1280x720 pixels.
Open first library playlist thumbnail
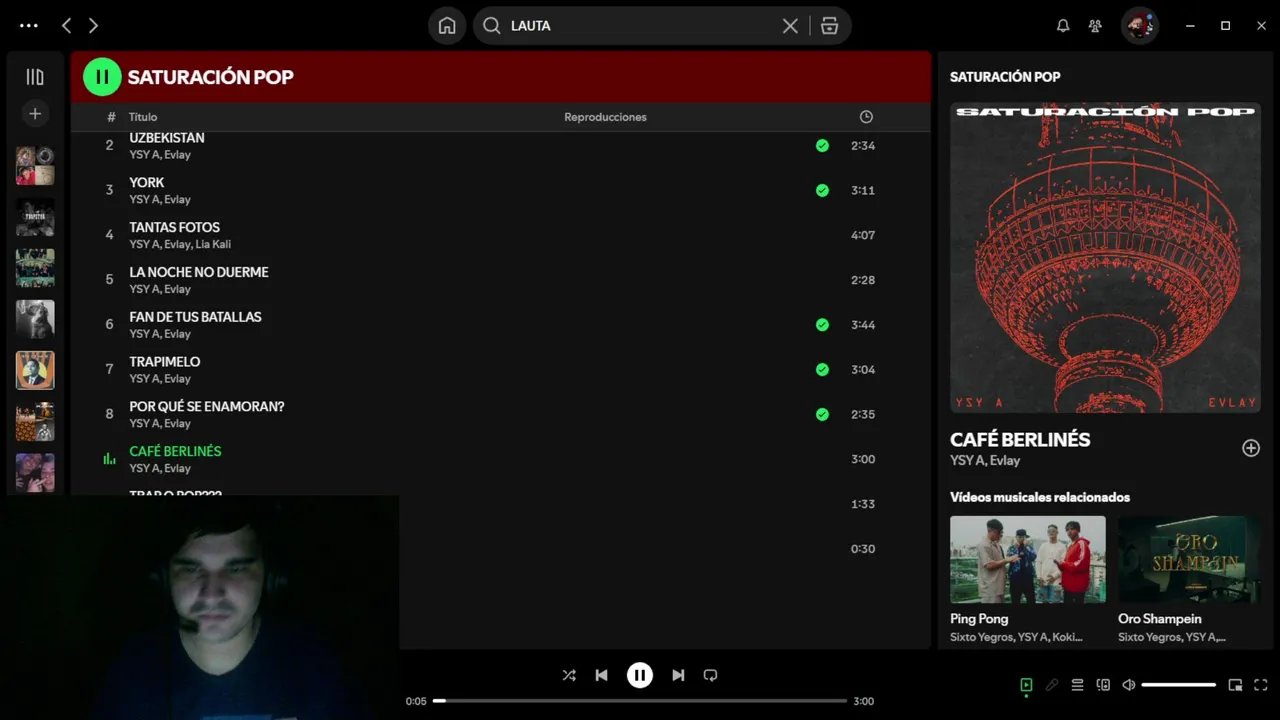pos(35,166)
